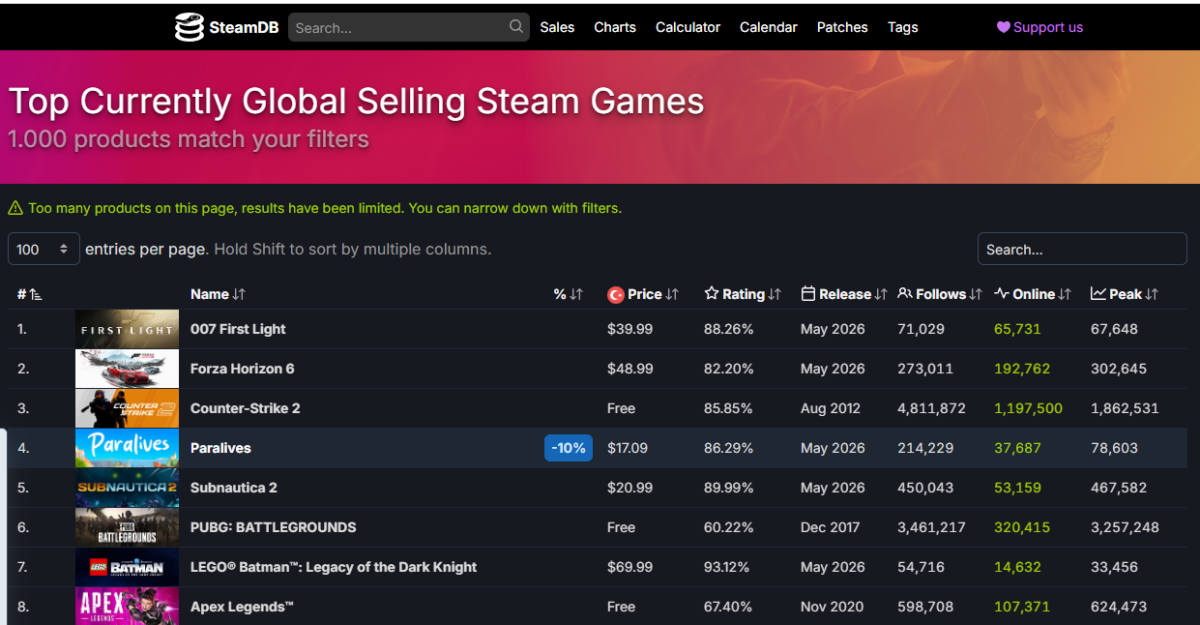Open the Calculator menu item

pyautogui.click(x=688, y=27)
